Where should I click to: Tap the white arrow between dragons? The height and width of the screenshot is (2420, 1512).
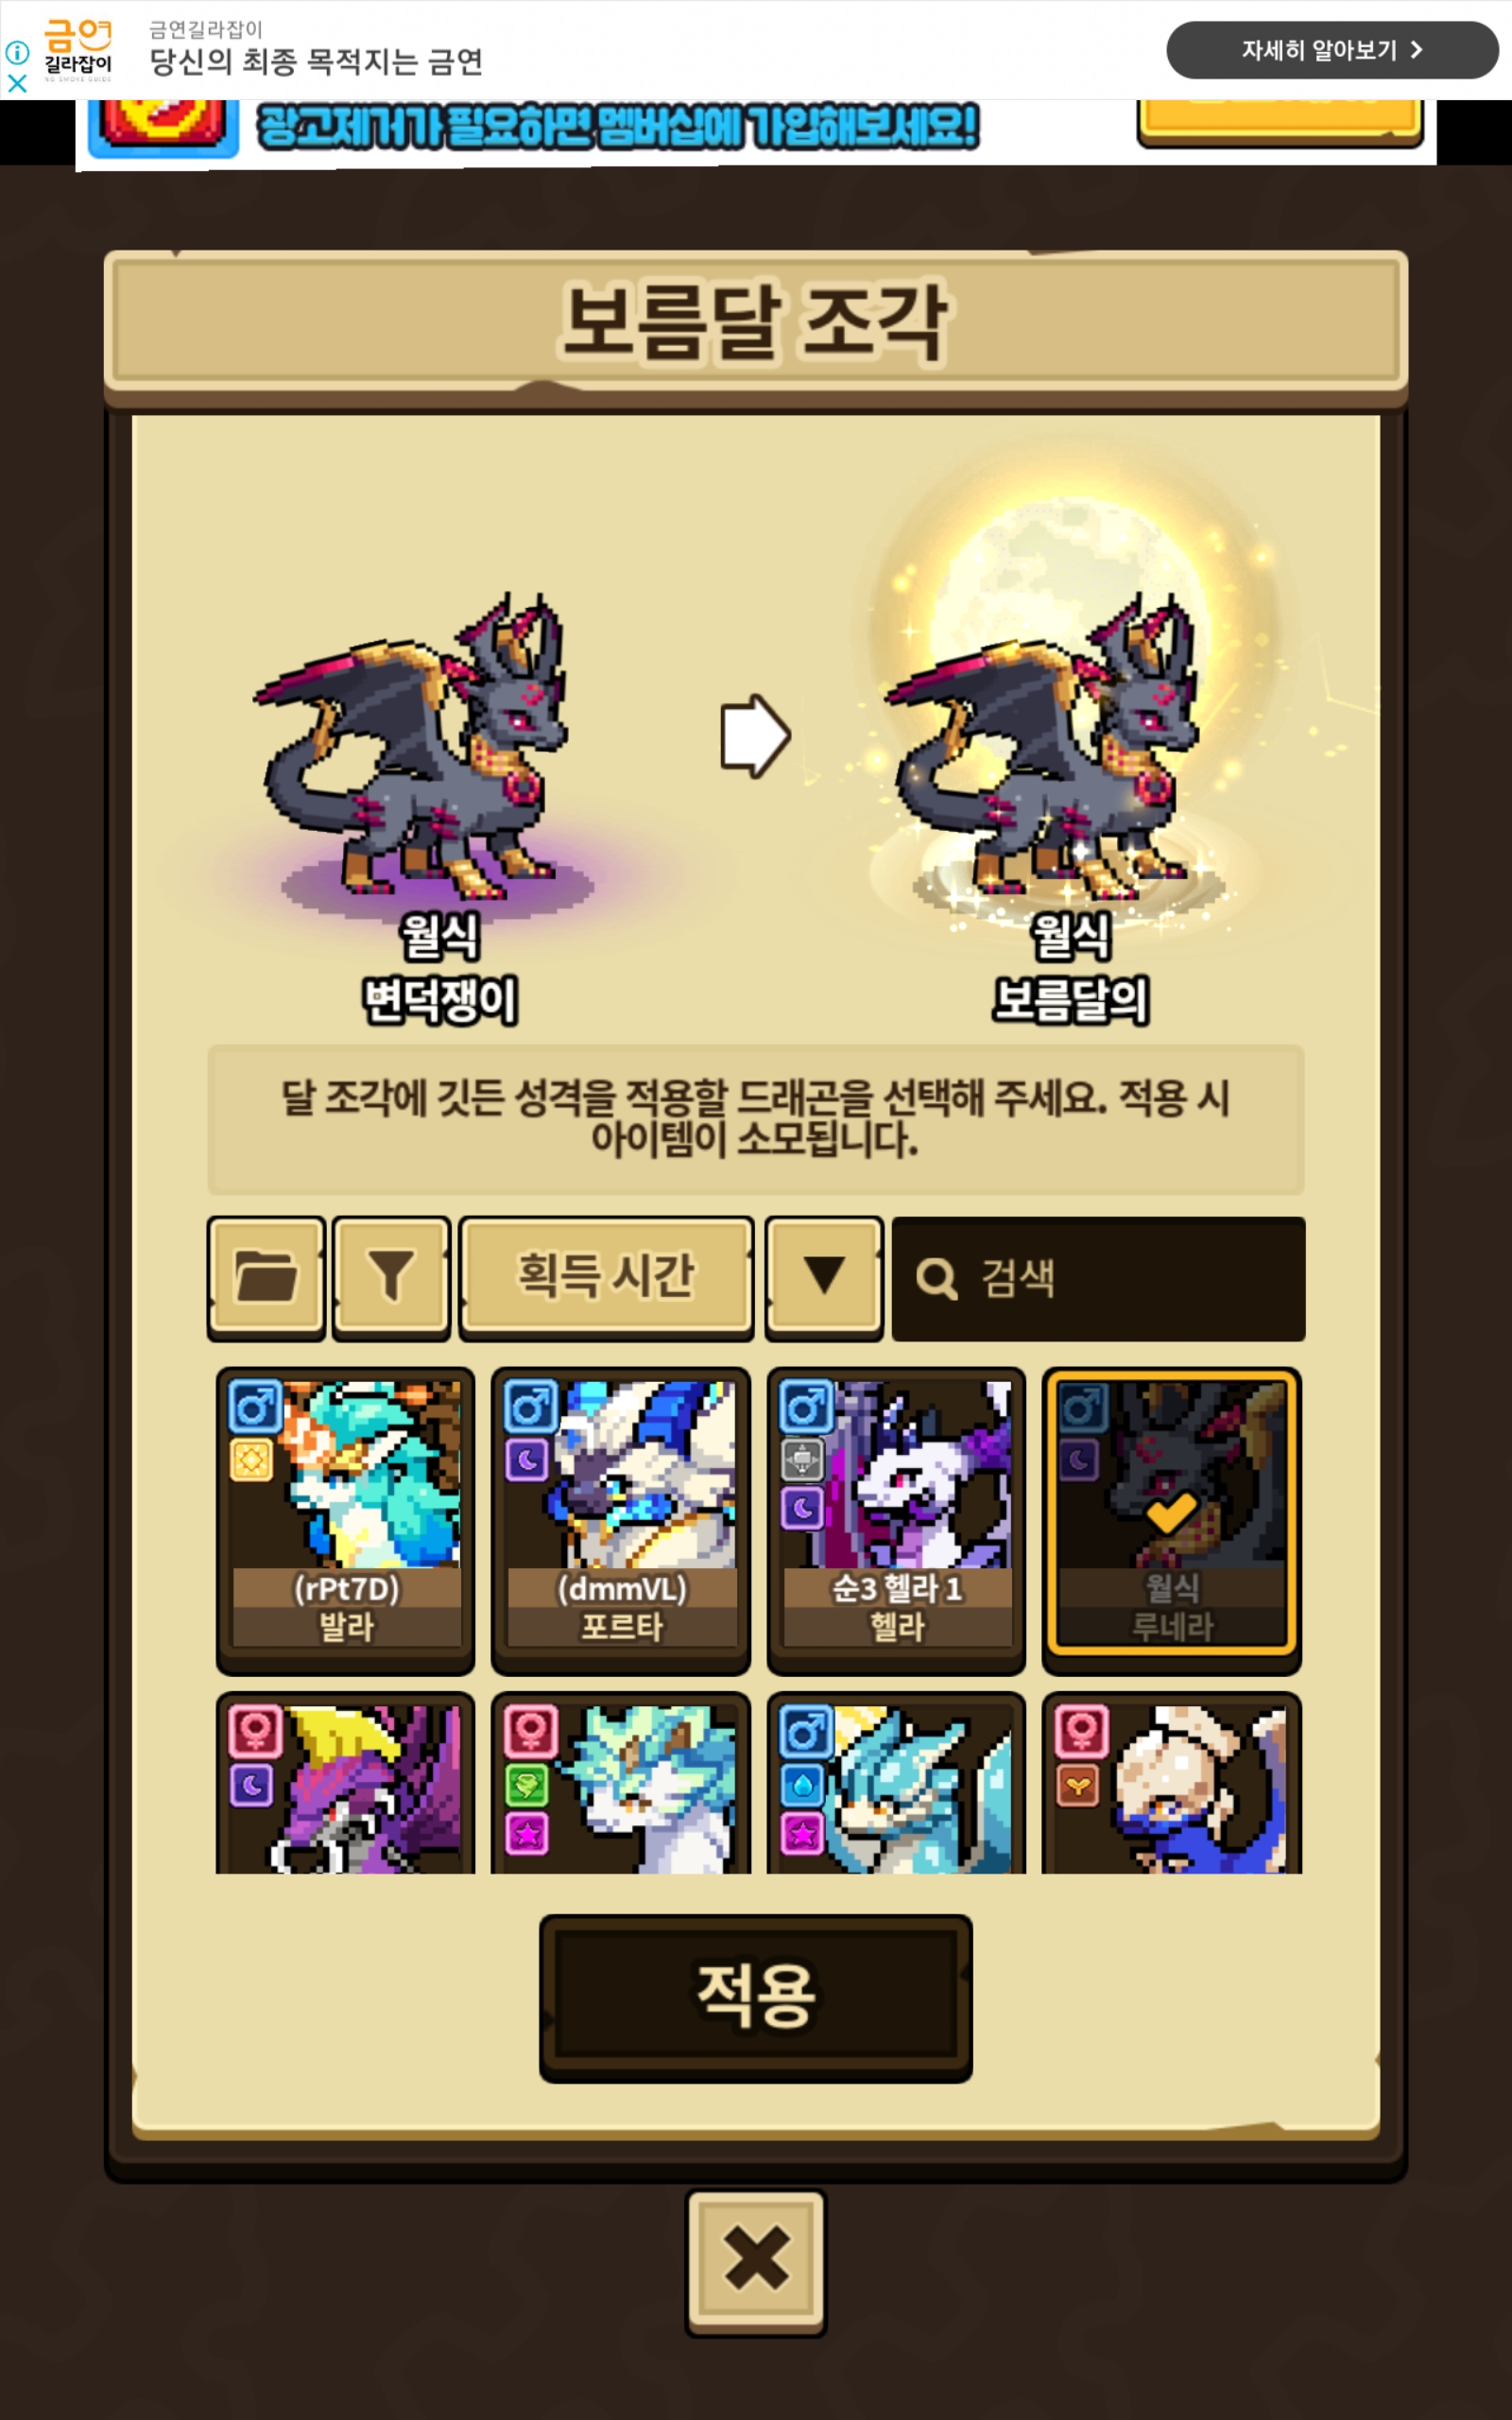[755, 736]
